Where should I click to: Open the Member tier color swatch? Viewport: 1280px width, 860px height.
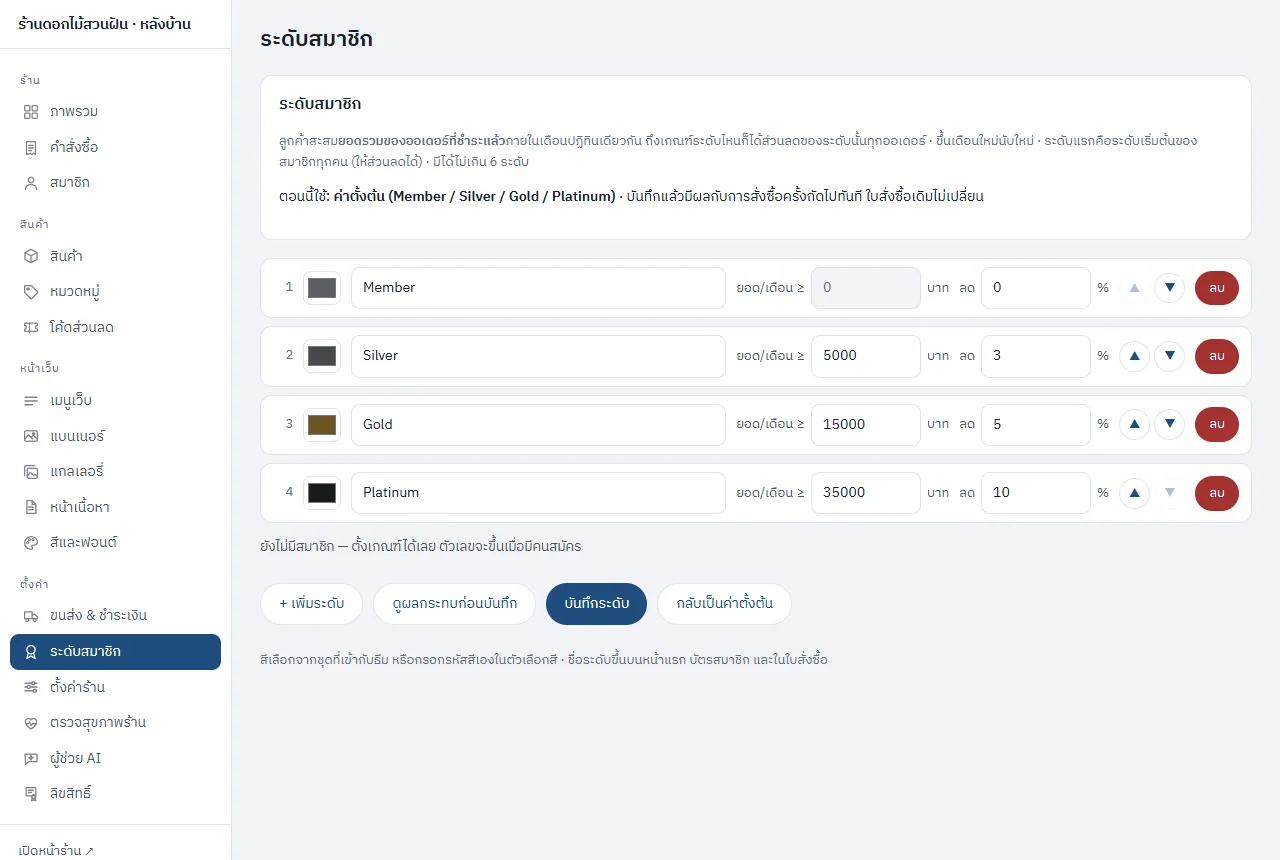(x=322, y=288)
